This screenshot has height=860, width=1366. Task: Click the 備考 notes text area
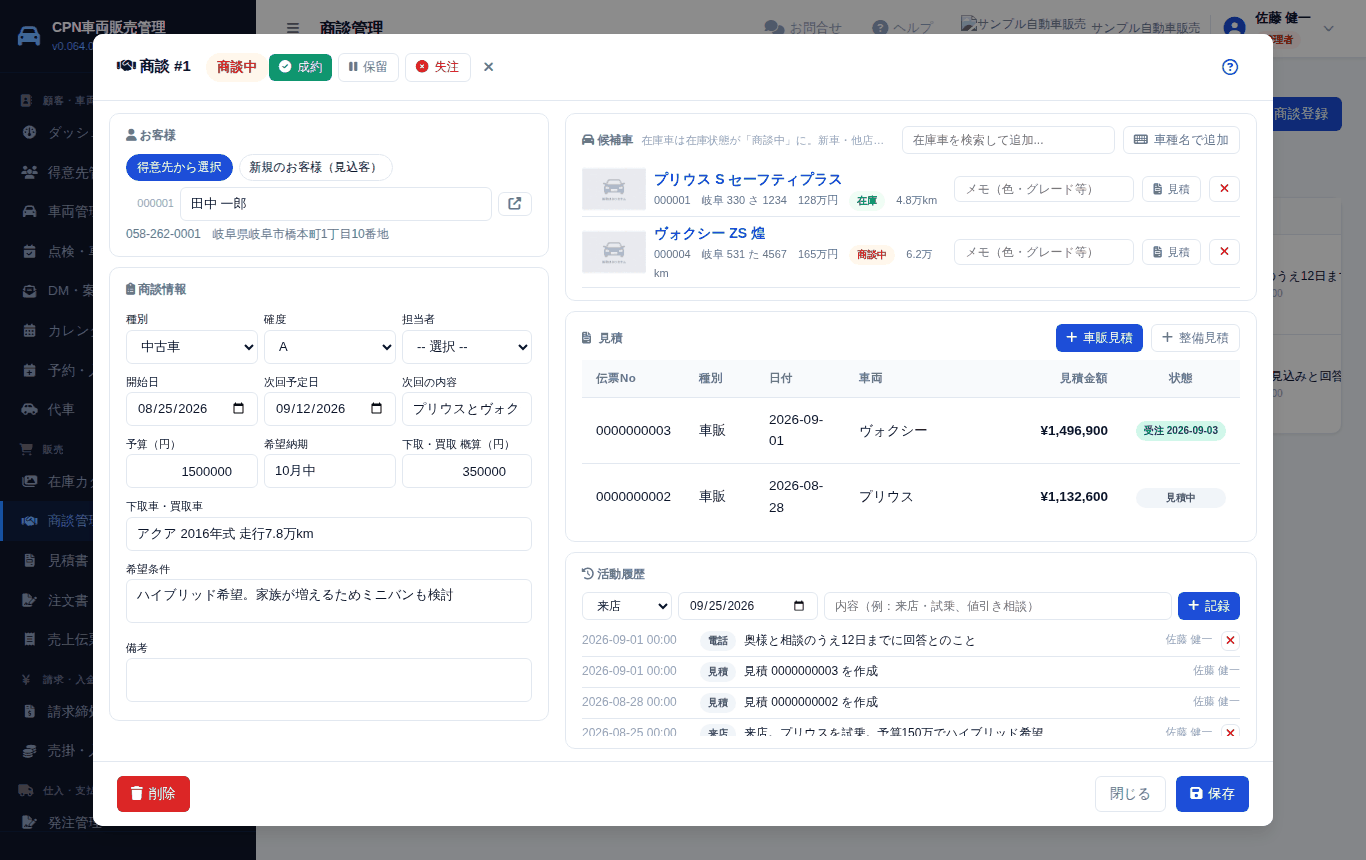tap(329, 680)
